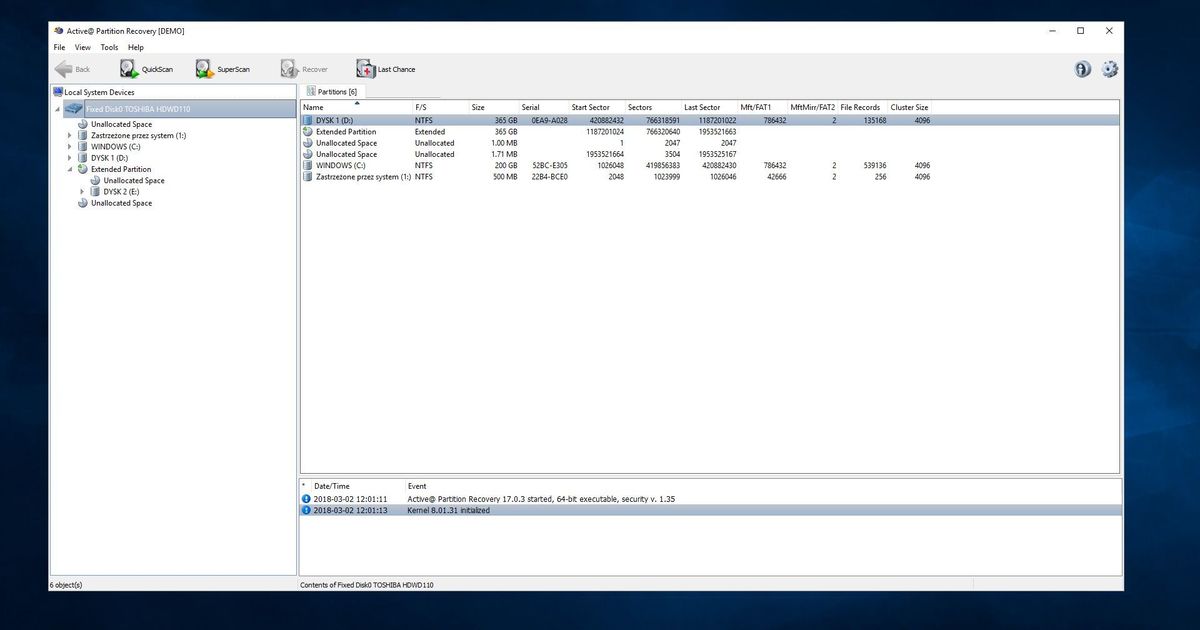Open the Help menu
The image size is (1200, 630).
pyautogui.click(x=136, y=47)
